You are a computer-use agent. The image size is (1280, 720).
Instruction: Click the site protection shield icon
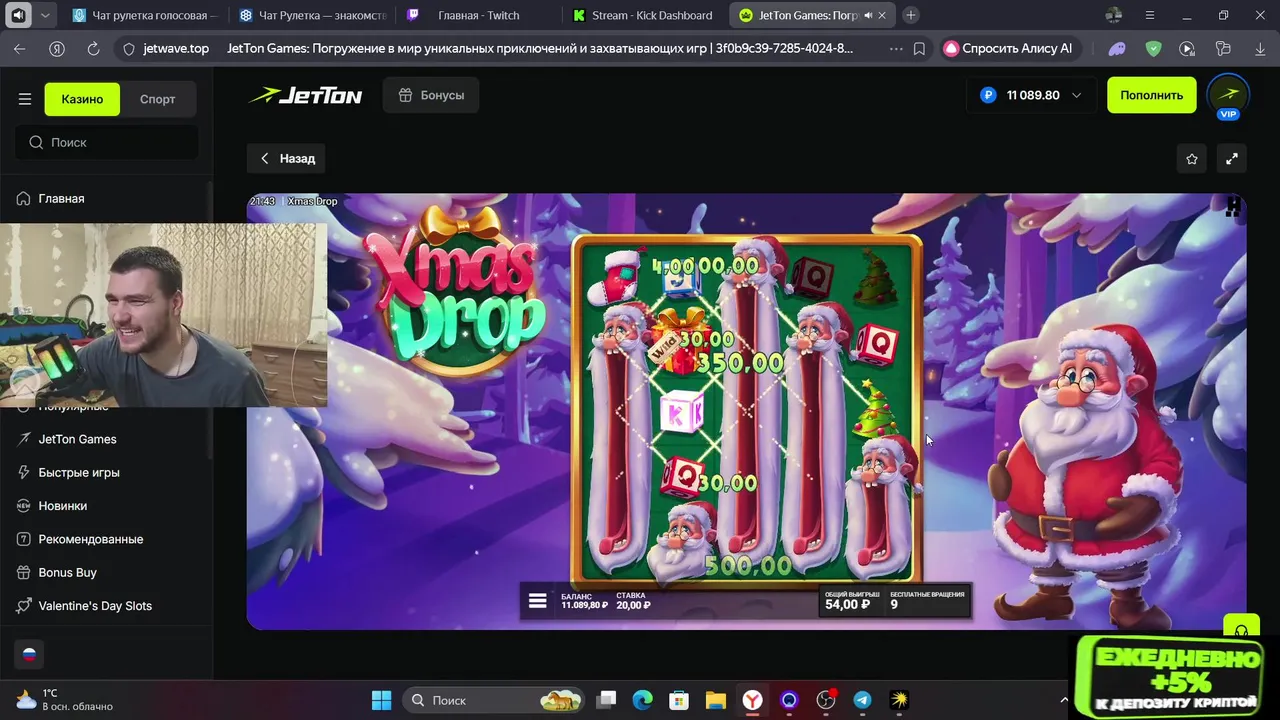click(128, 48)
